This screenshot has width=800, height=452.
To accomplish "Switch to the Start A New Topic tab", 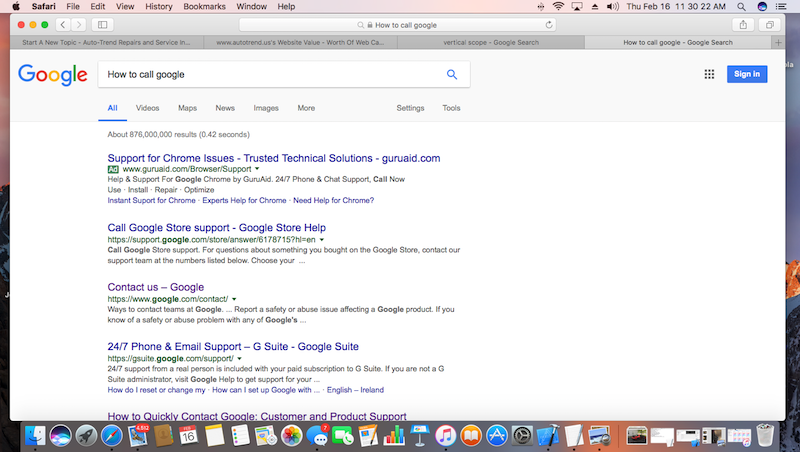I will pos(106,42).
